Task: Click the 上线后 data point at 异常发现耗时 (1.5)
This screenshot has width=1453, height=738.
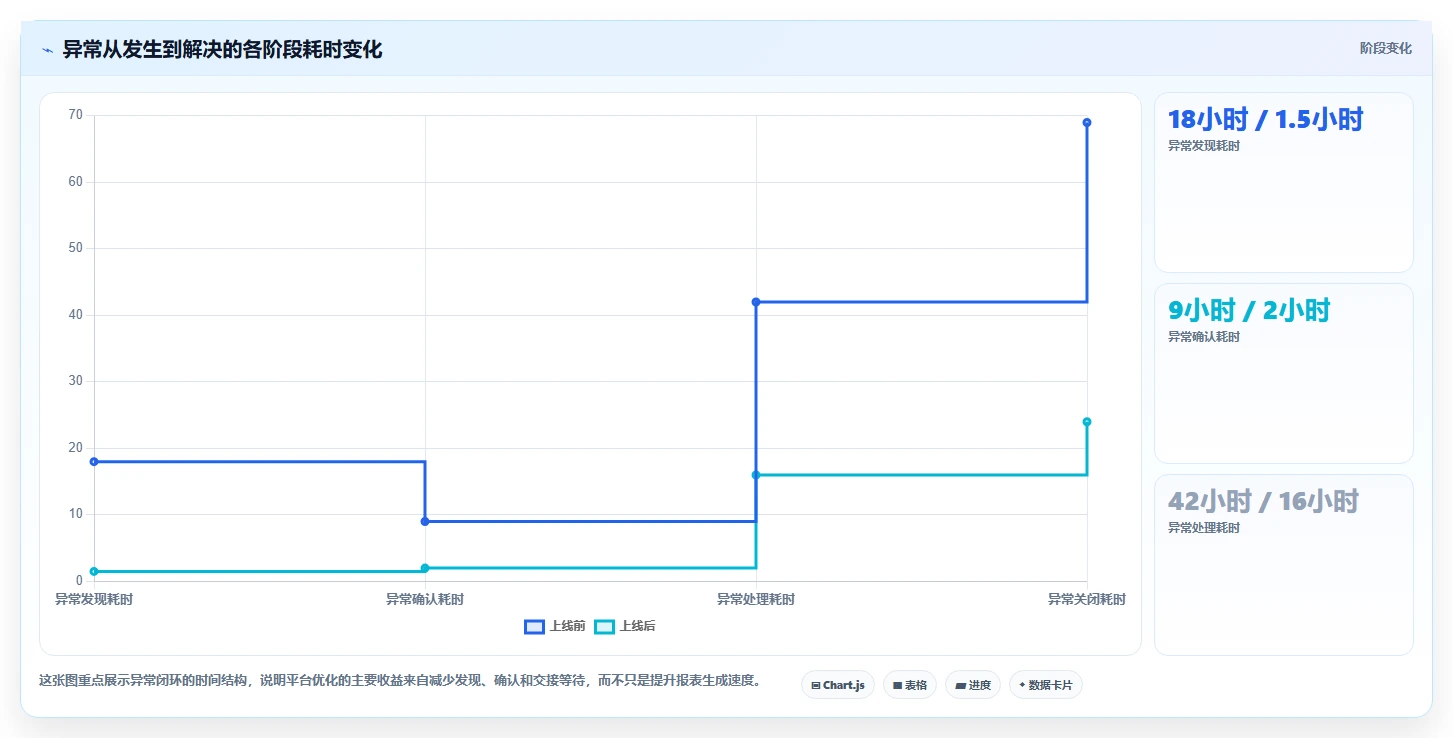Action: (x=94, y=571)
